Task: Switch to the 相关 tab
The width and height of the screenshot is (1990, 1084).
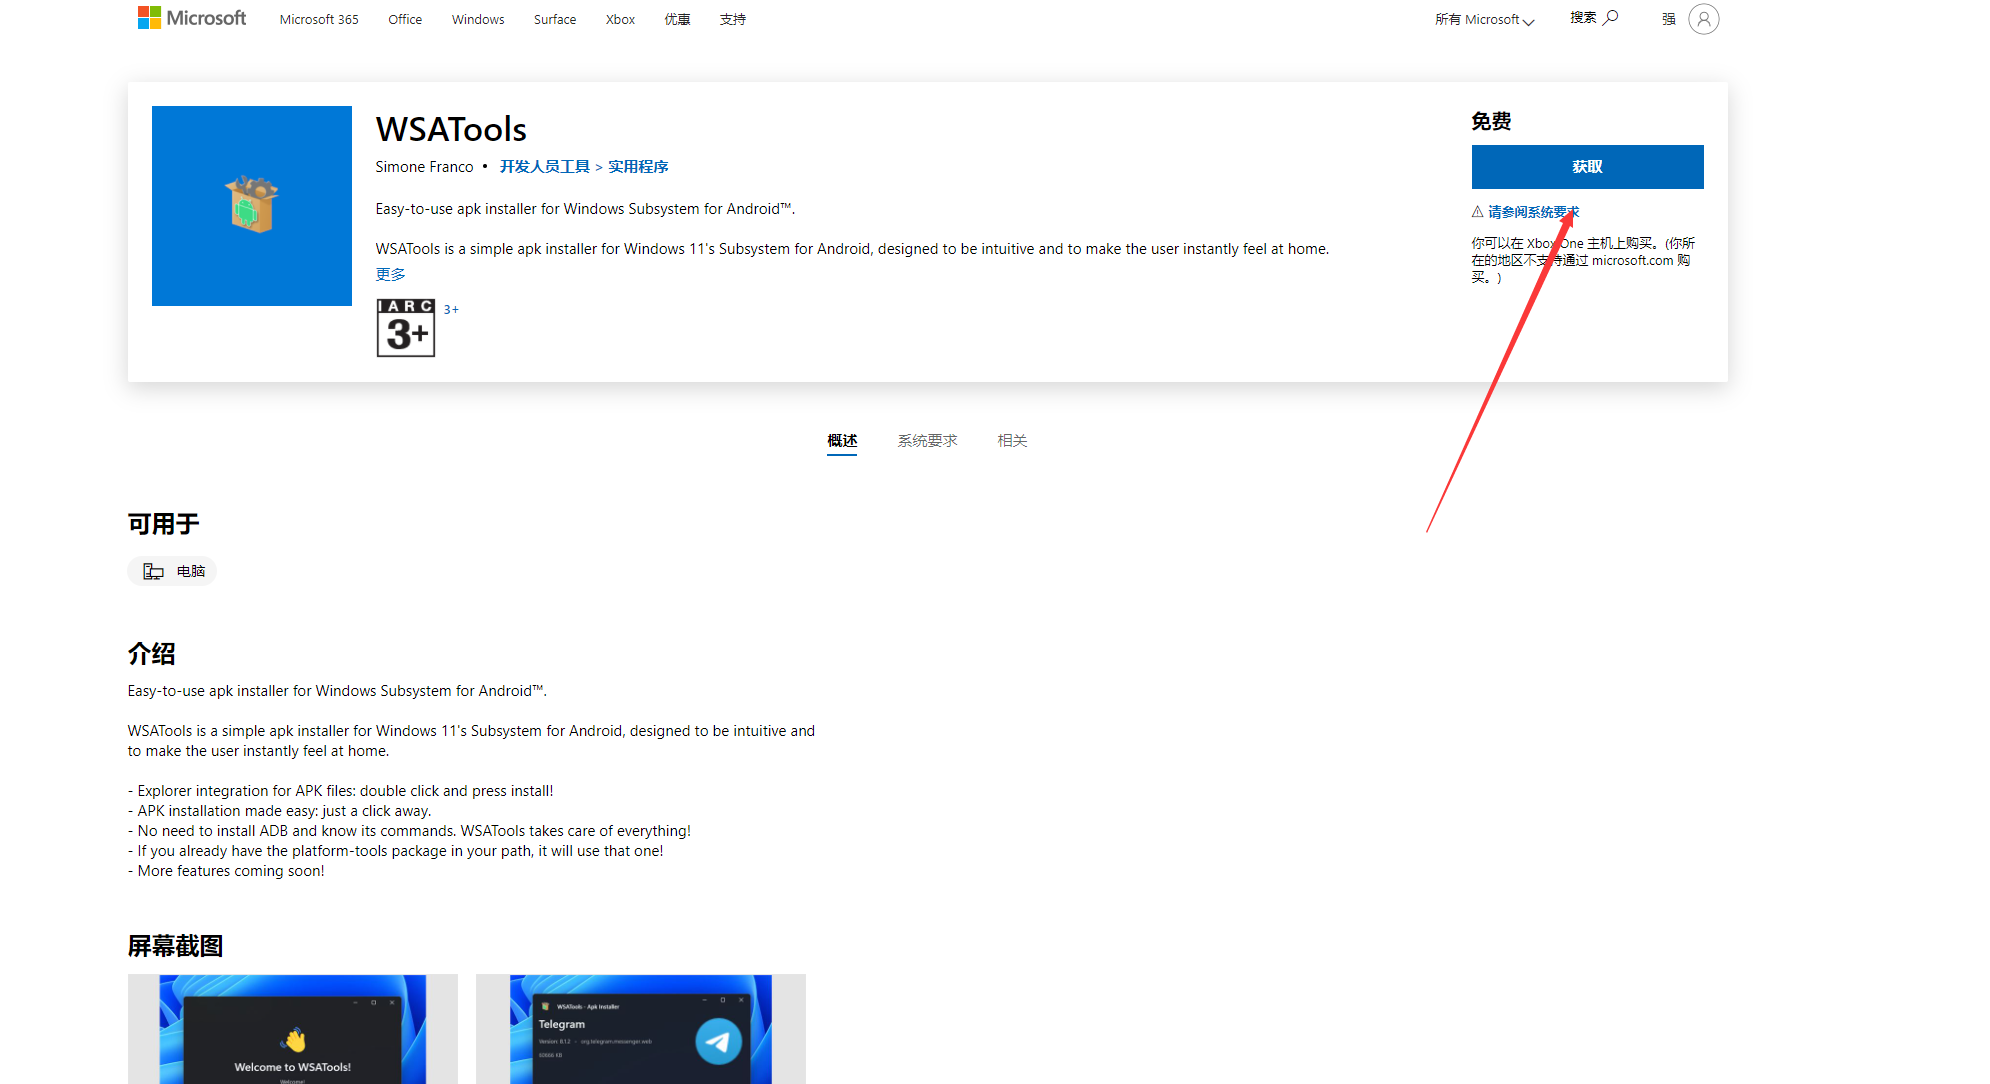Action: [x=1012, y=441]
